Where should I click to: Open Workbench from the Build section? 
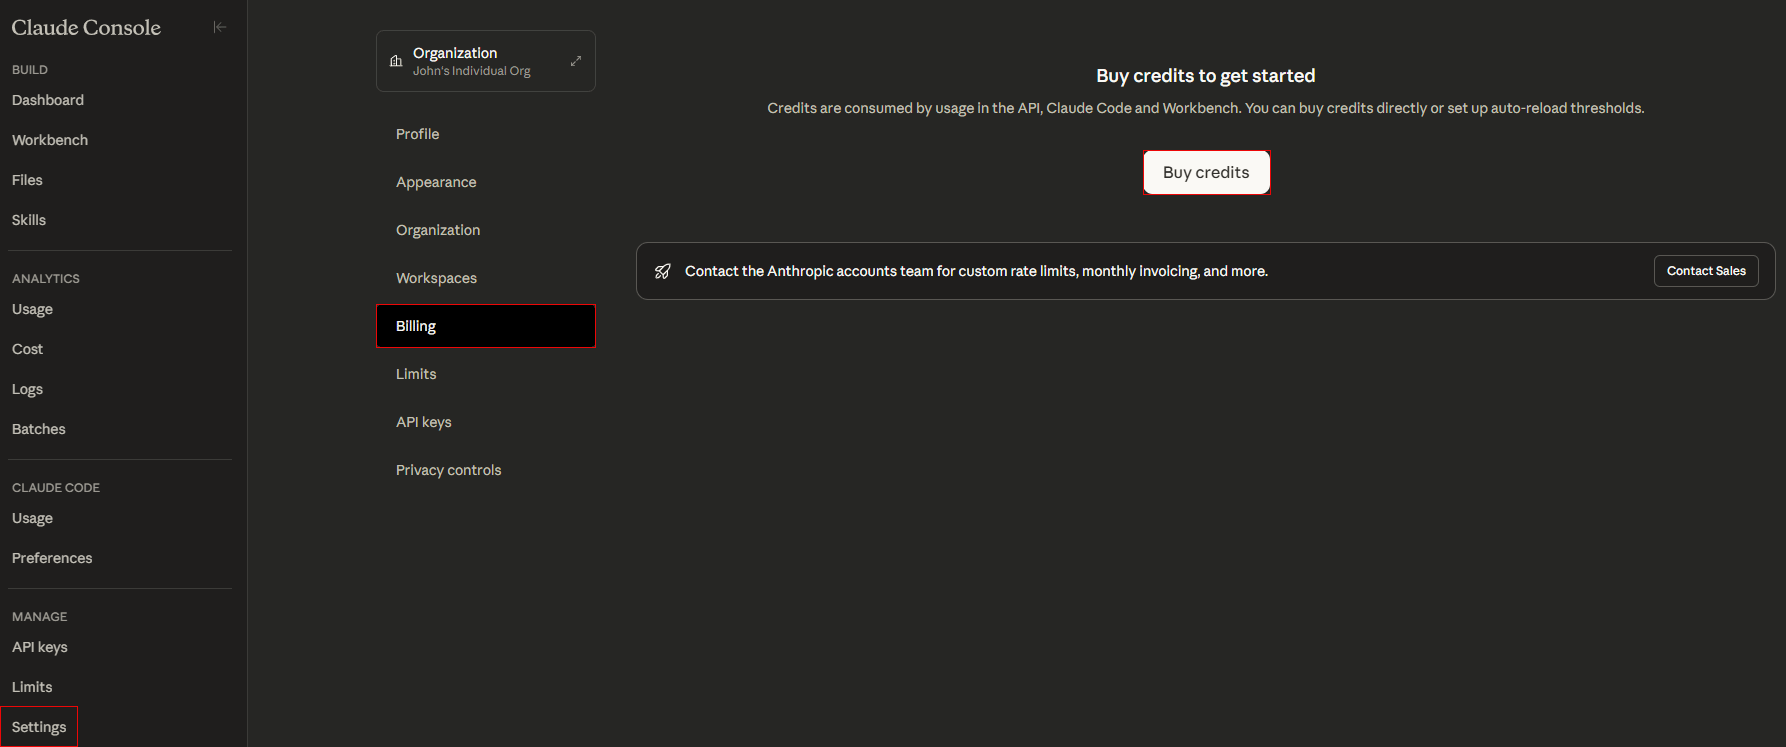pyautogui.click(x=50, y=140)
